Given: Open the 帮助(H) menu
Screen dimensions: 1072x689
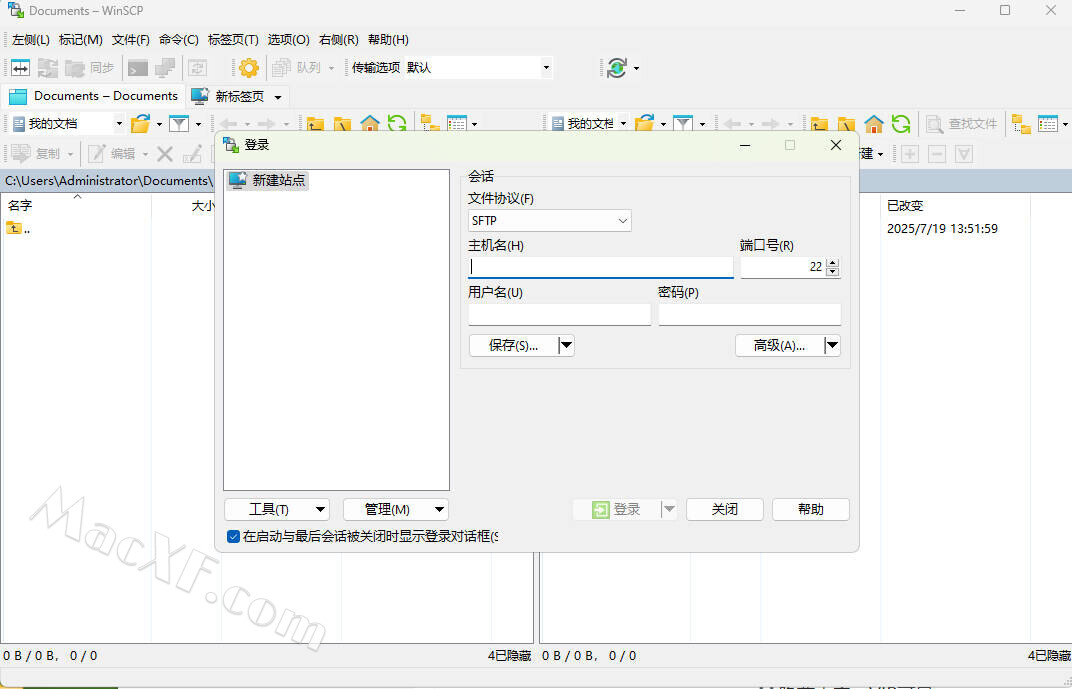Looking at the screenshot, I should [388, 40].
